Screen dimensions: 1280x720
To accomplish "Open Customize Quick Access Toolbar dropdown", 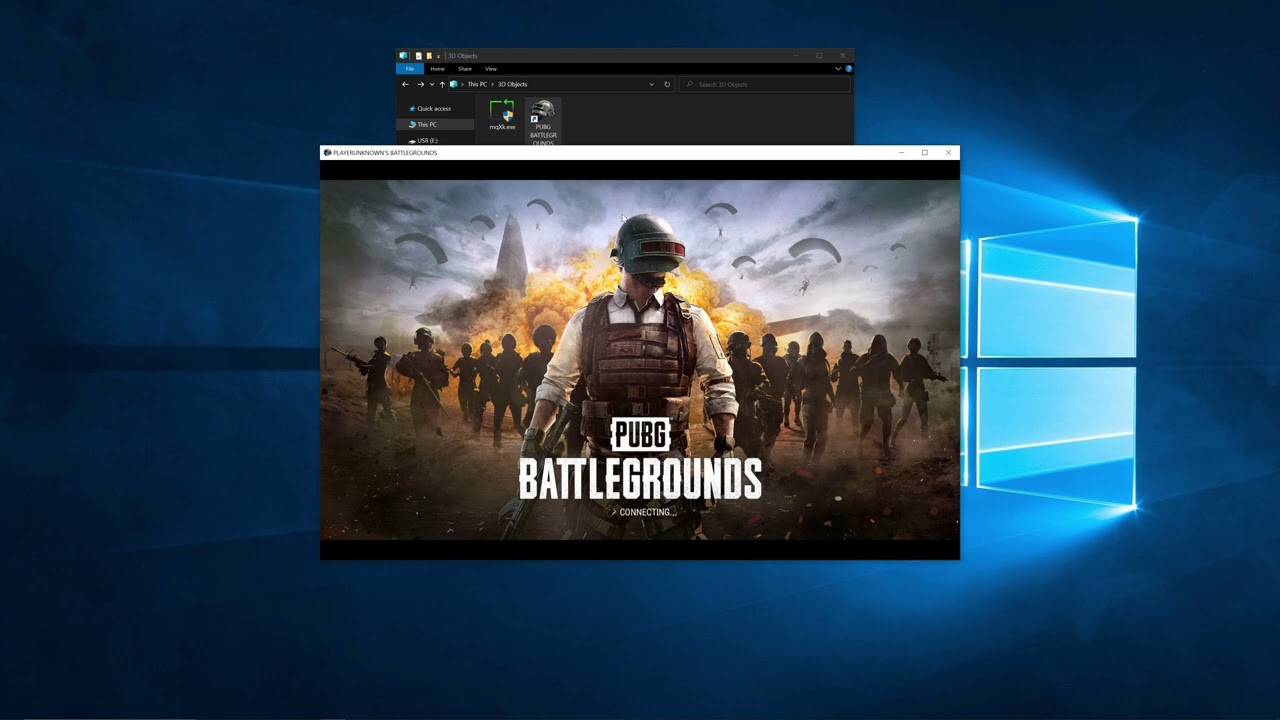I will pos(438,56).
